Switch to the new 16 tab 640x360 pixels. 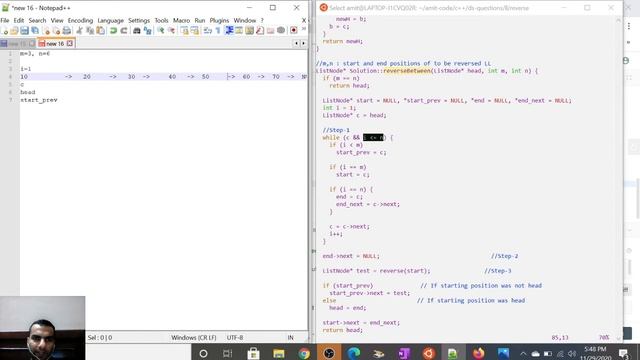click(55, 43)
